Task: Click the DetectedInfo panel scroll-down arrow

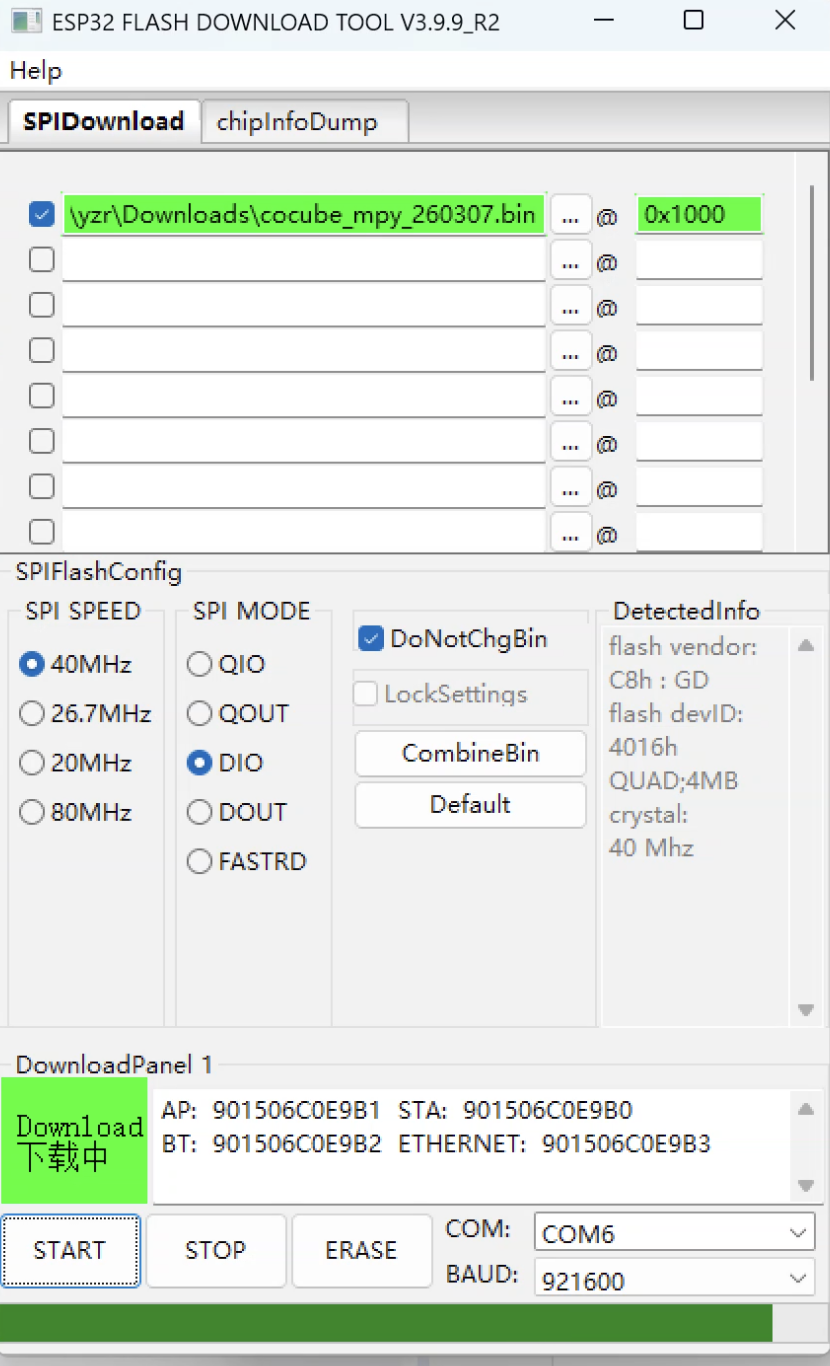Action: 806,1009
